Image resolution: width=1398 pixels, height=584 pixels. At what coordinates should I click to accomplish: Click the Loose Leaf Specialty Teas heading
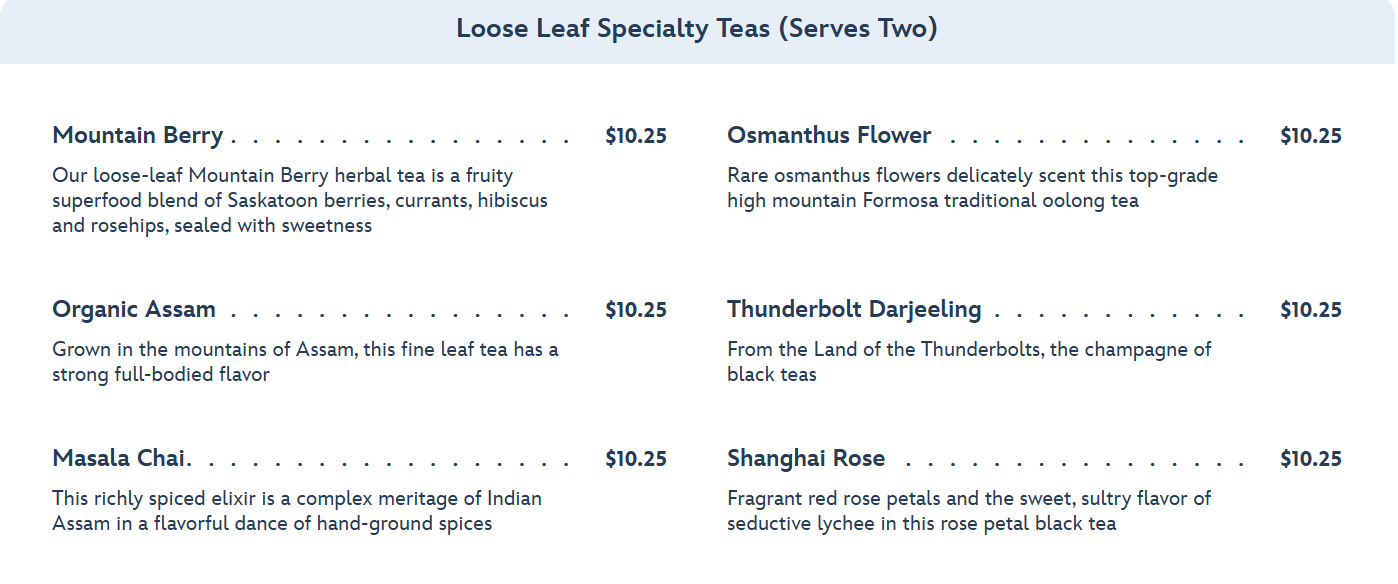(697, 28)
